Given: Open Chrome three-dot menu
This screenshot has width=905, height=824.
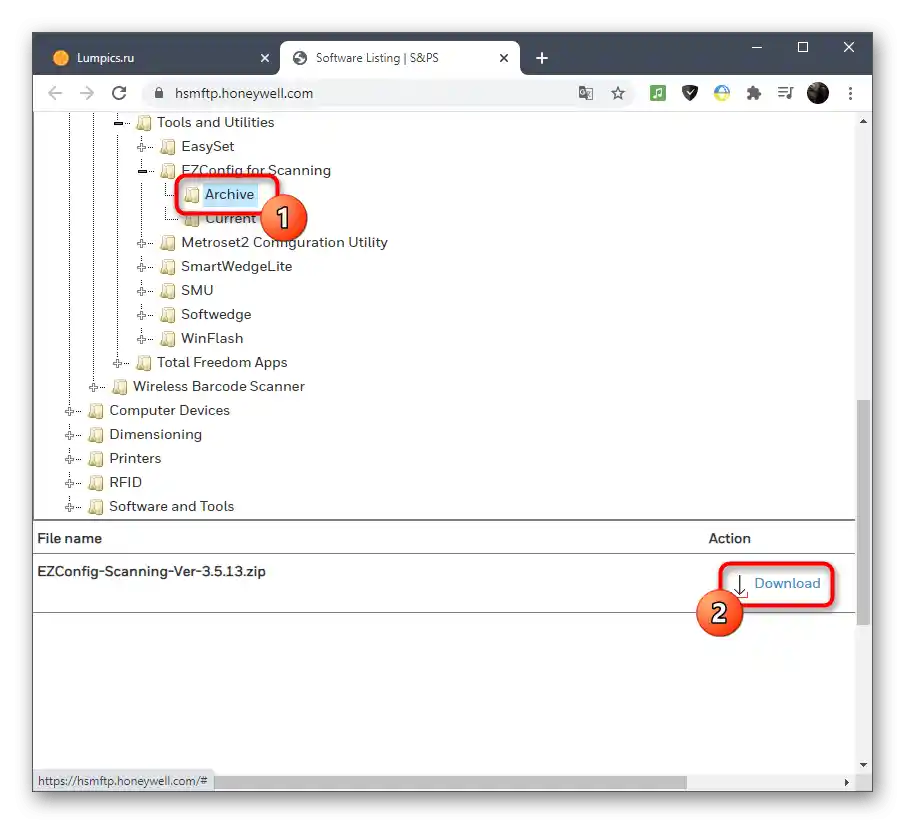Looking at the screenshot, I should pos(850,93).
